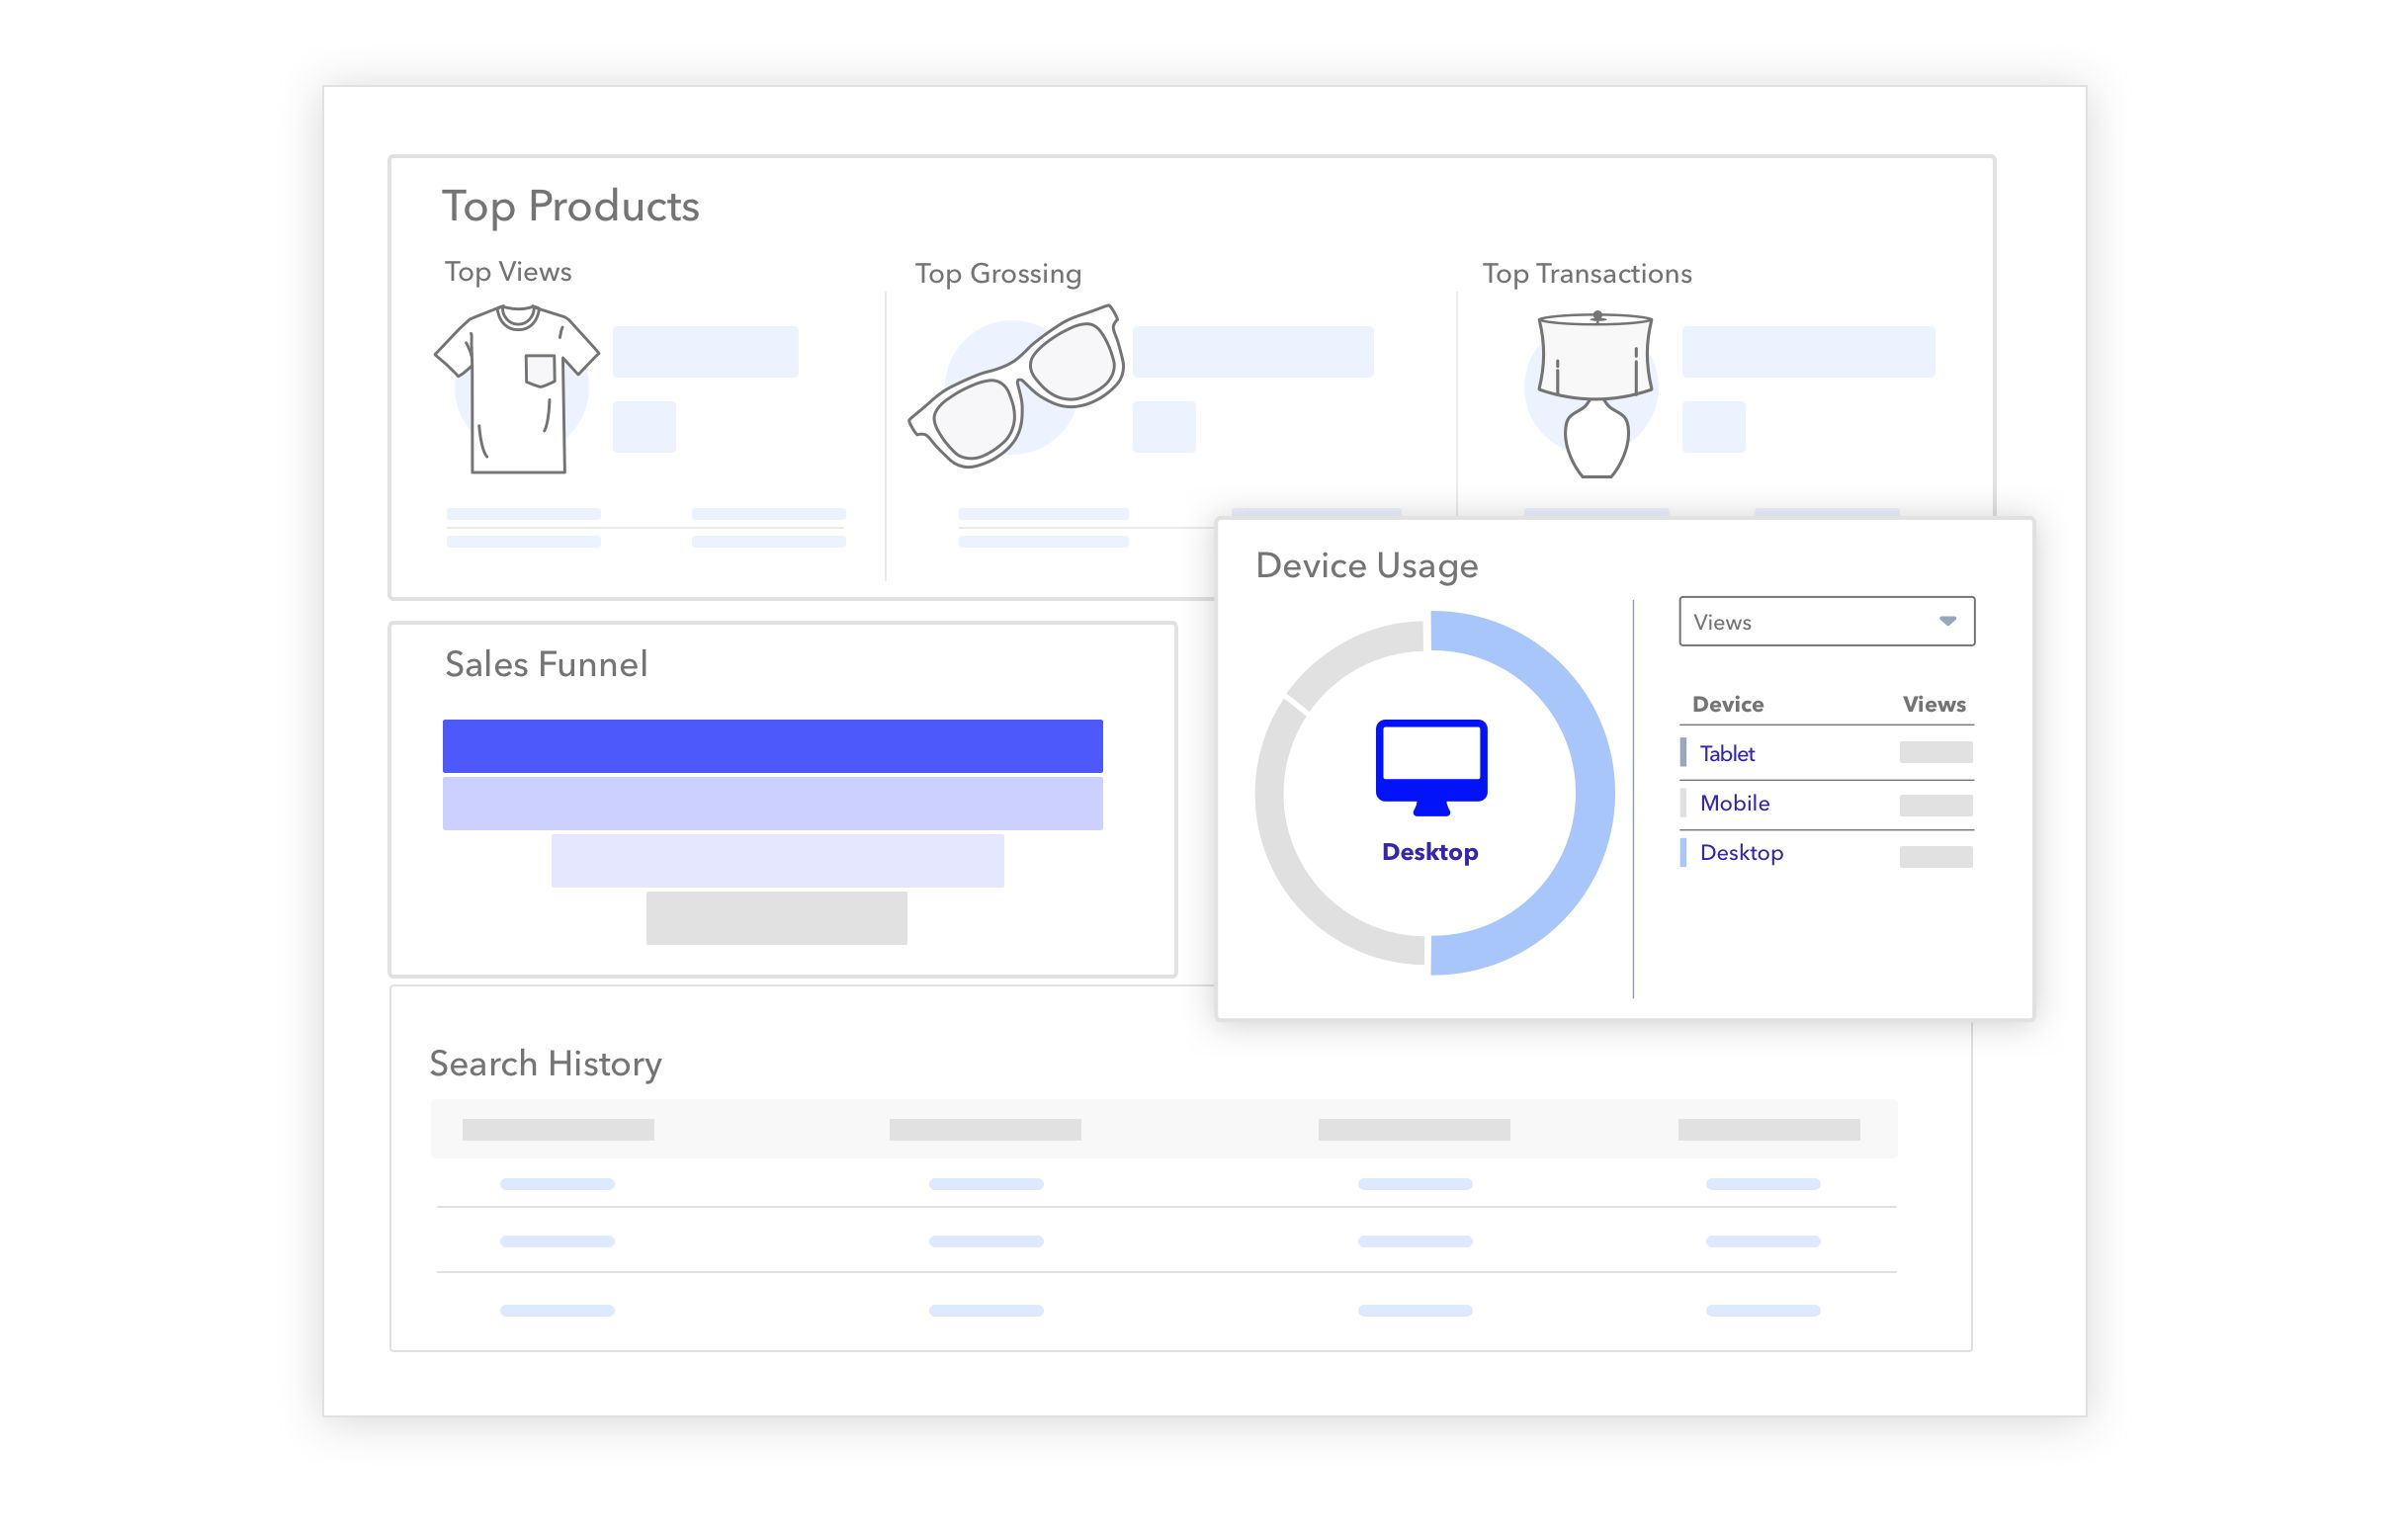
Task: Click the gray bottom funnel bar
Action: tap(776, 918)
